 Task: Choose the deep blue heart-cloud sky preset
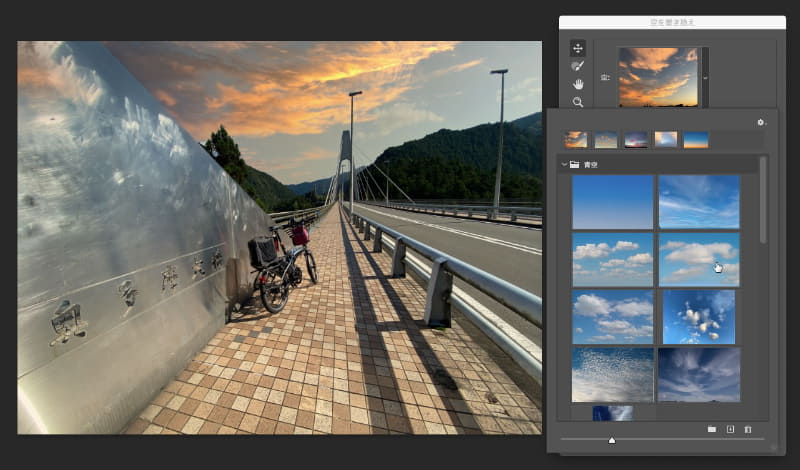[699, 317]
